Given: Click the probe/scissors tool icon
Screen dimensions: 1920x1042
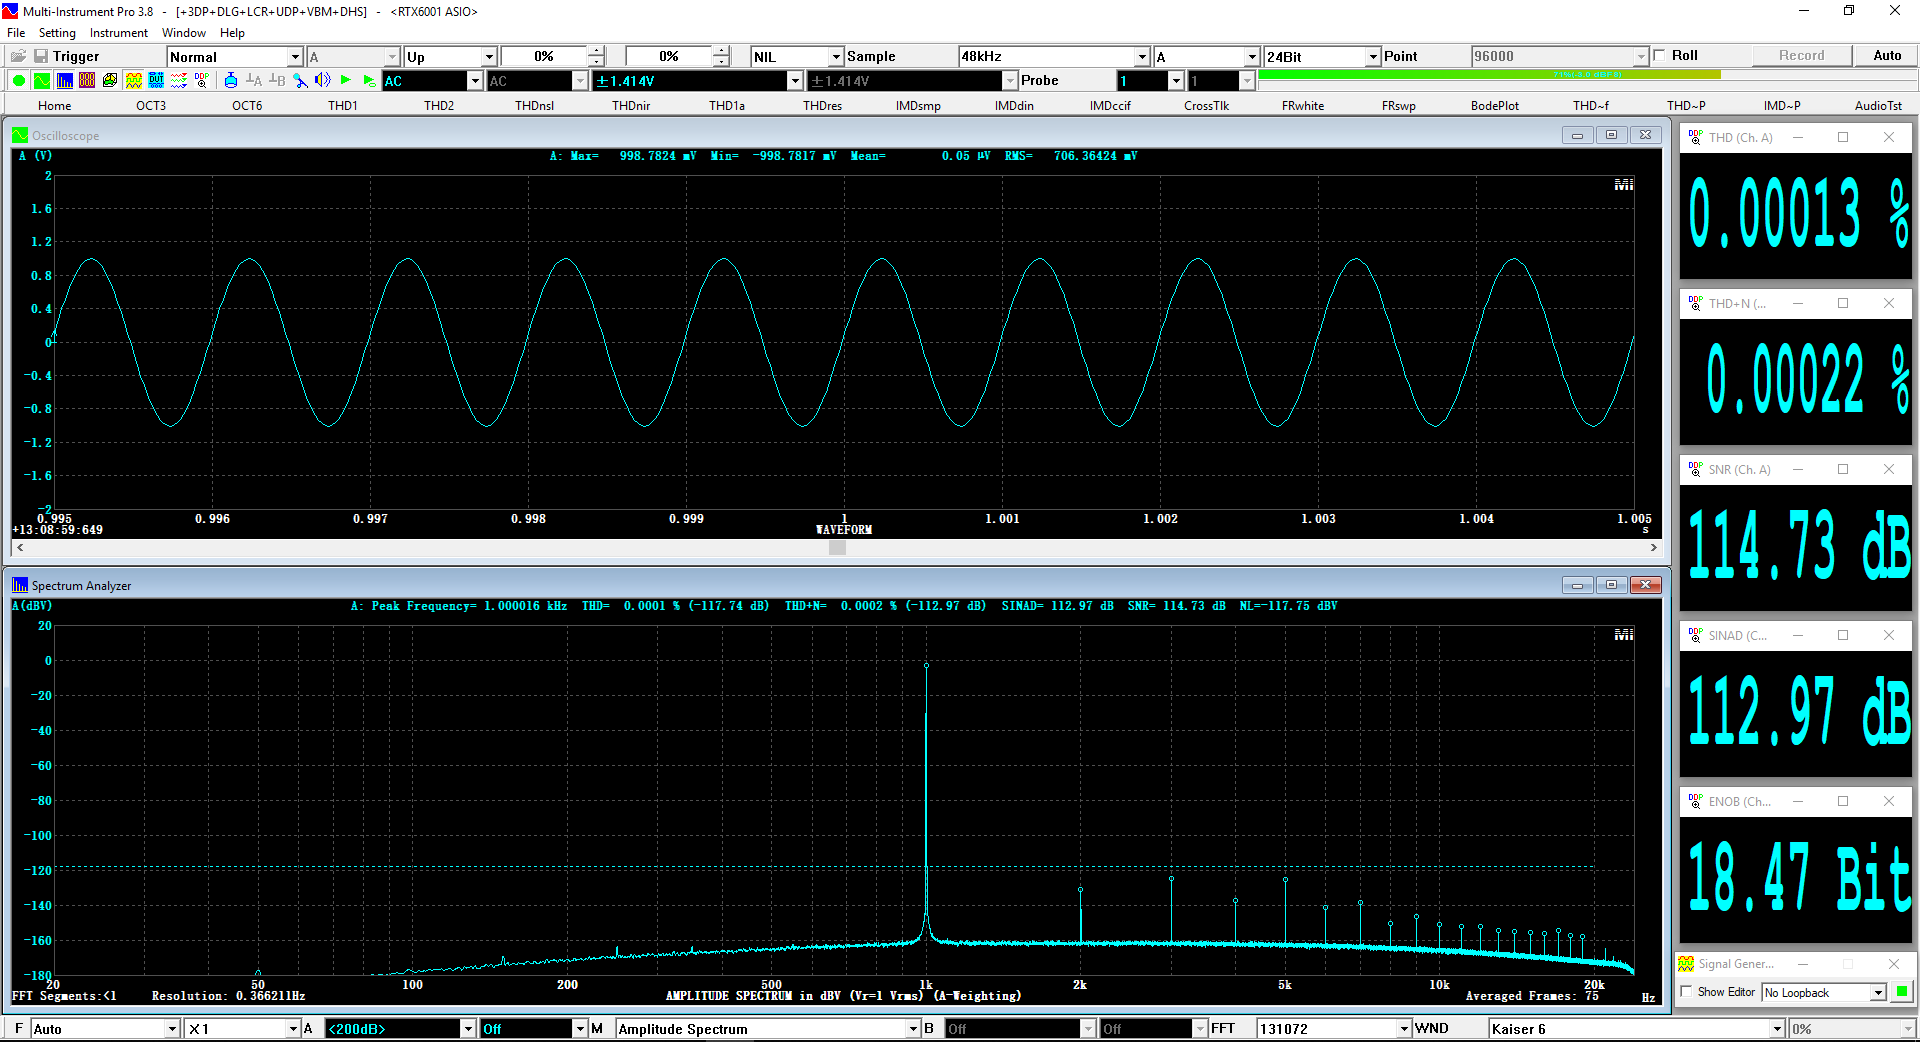Looking at the screenshot, I should 300,81.
